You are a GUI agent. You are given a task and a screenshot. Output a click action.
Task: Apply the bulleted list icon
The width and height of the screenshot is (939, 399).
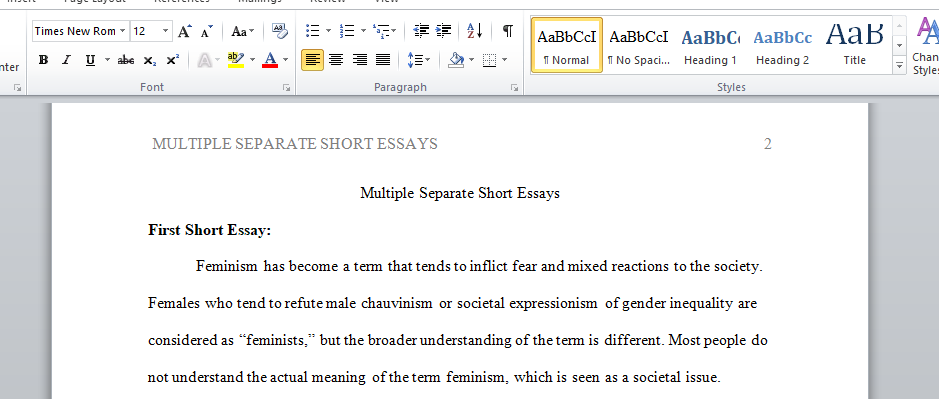pos(312,31)
